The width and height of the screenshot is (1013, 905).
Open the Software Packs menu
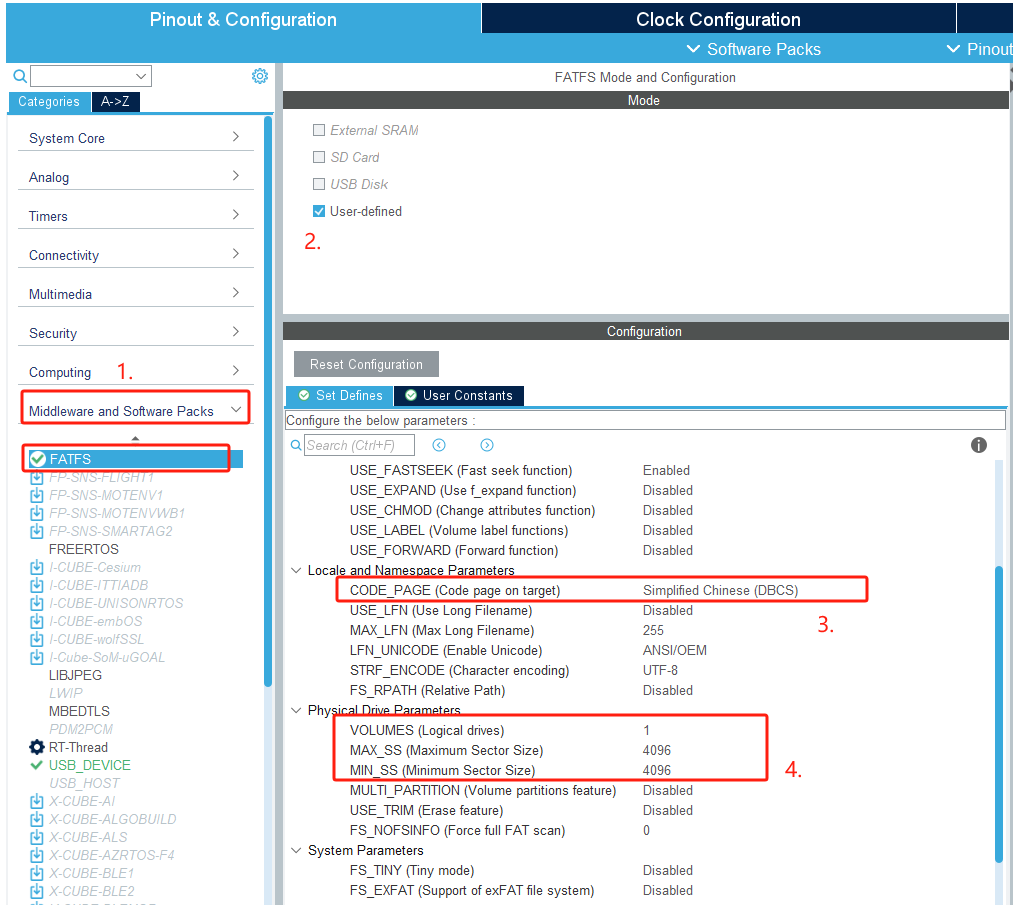[x=753, y=49]
